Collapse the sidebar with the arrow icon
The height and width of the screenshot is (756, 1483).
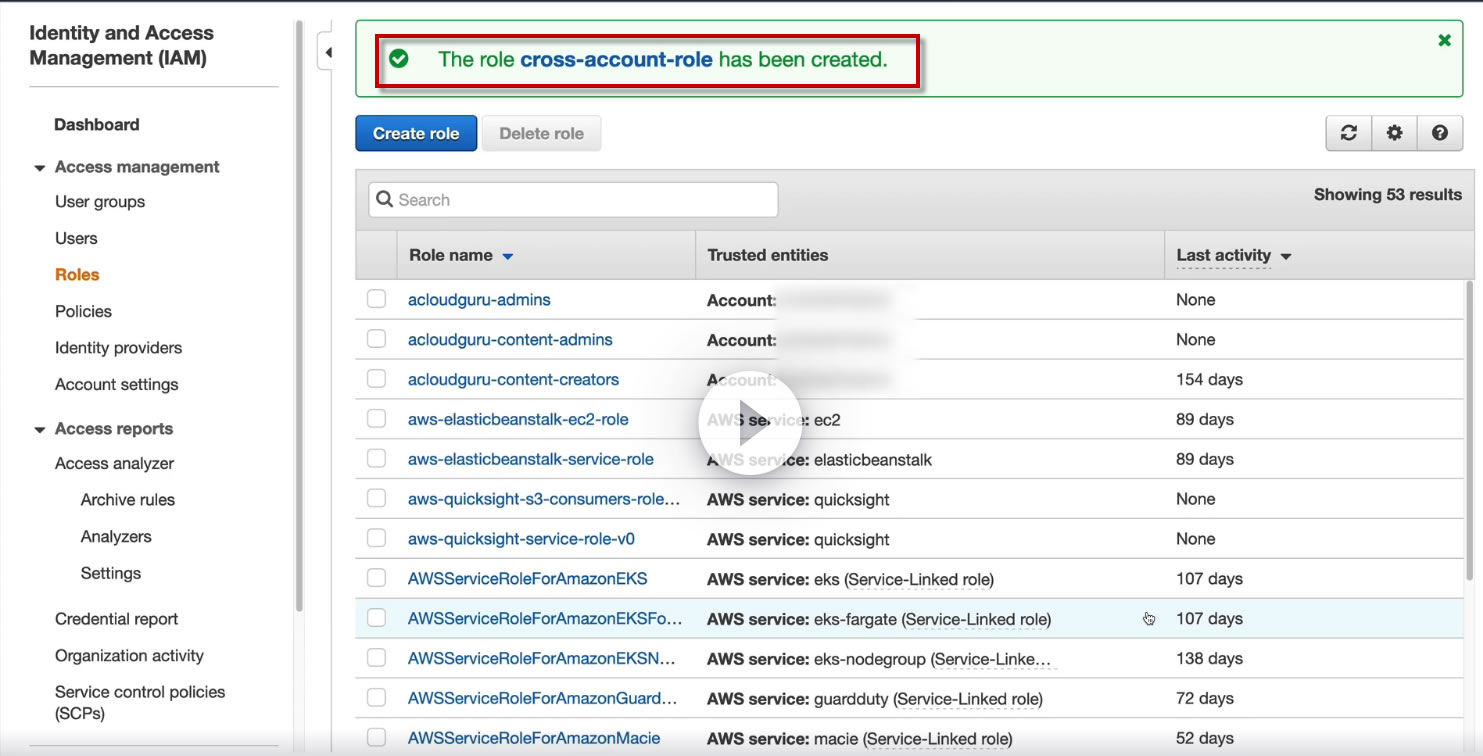pos(327,52)
